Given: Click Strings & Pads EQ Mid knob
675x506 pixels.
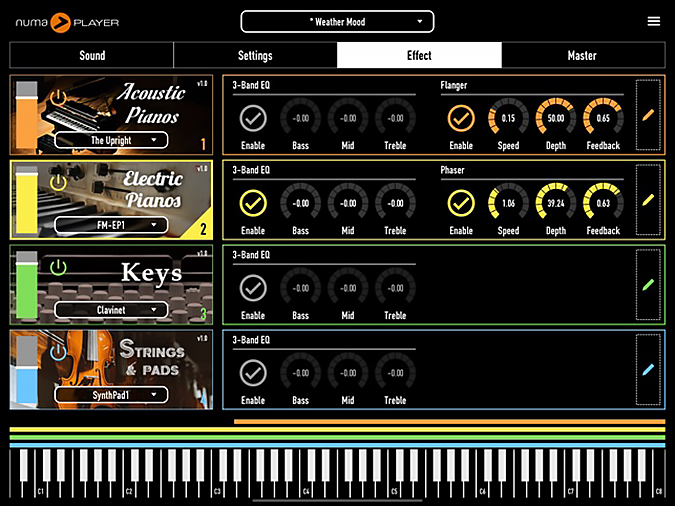Looking at the screenshot, I should (348, 373).
